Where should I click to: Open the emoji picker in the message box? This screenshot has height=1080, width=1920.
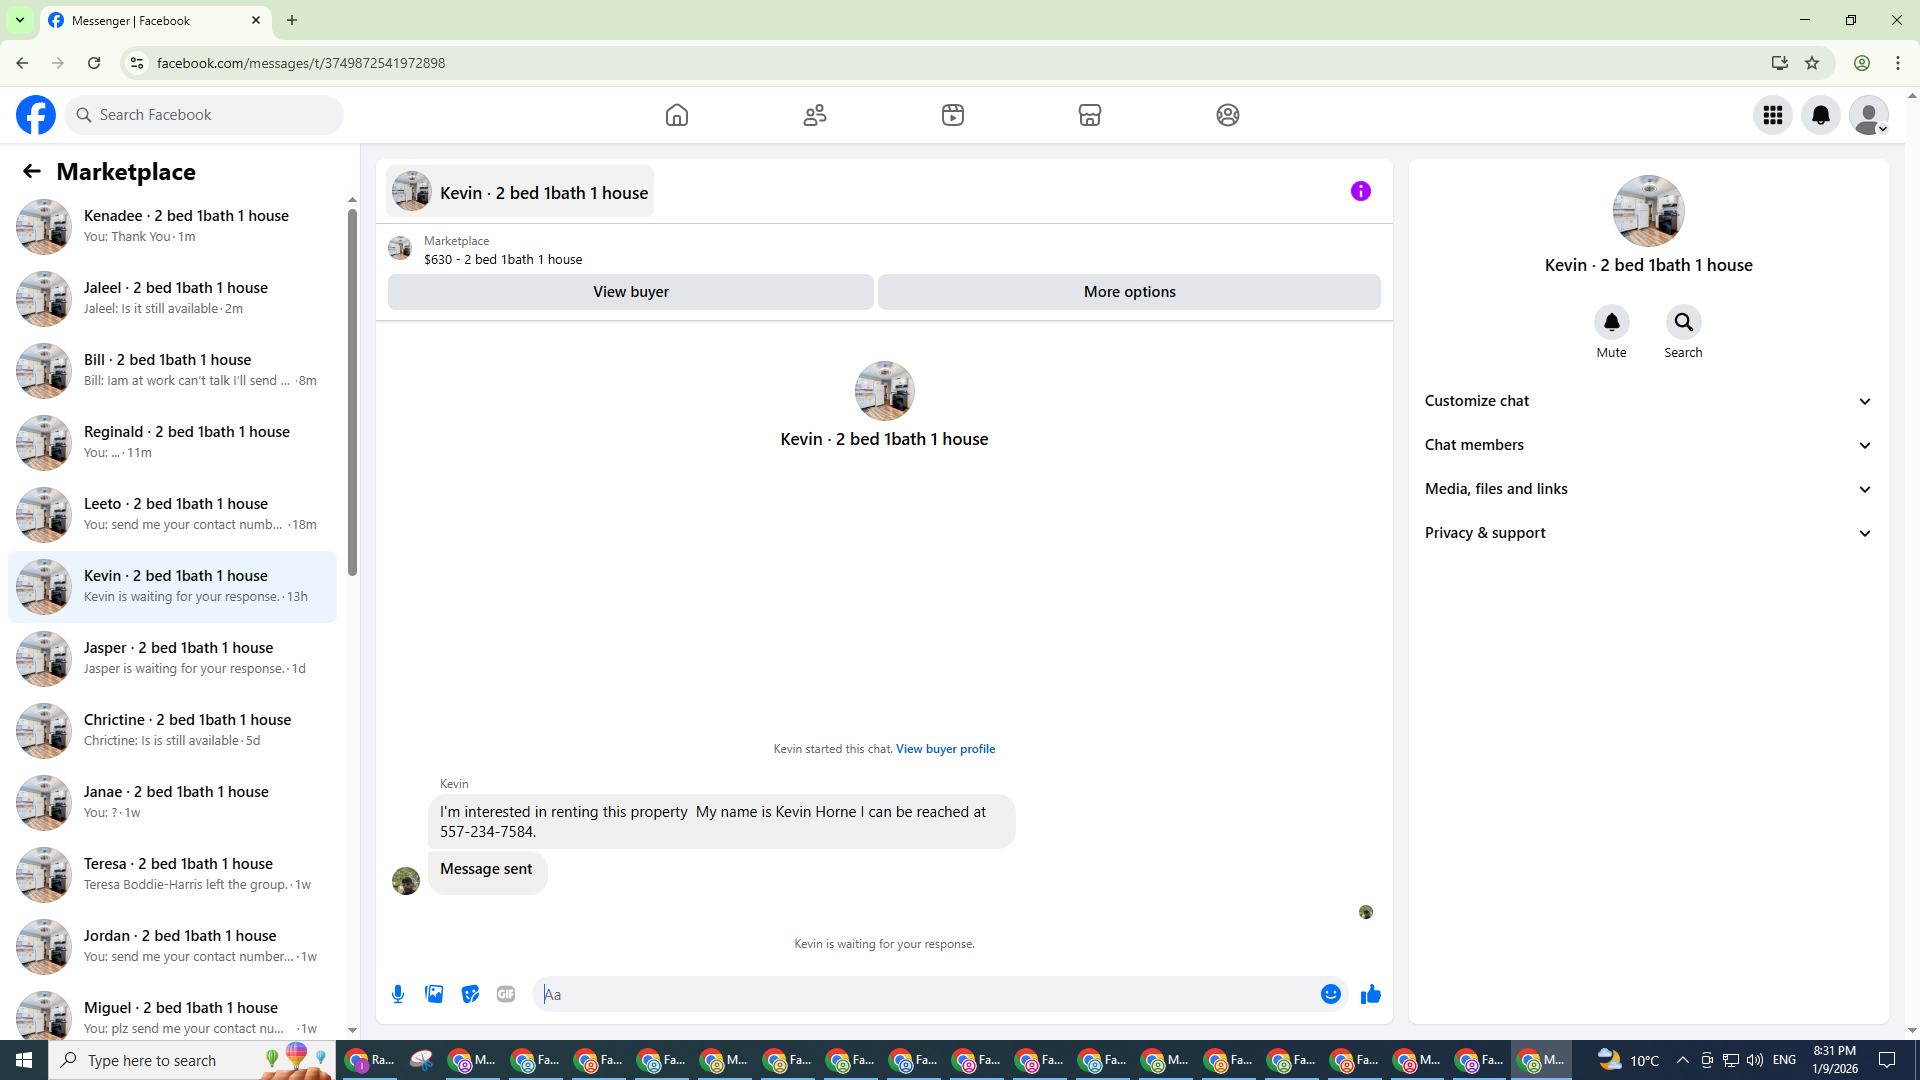coord(1330,994)
